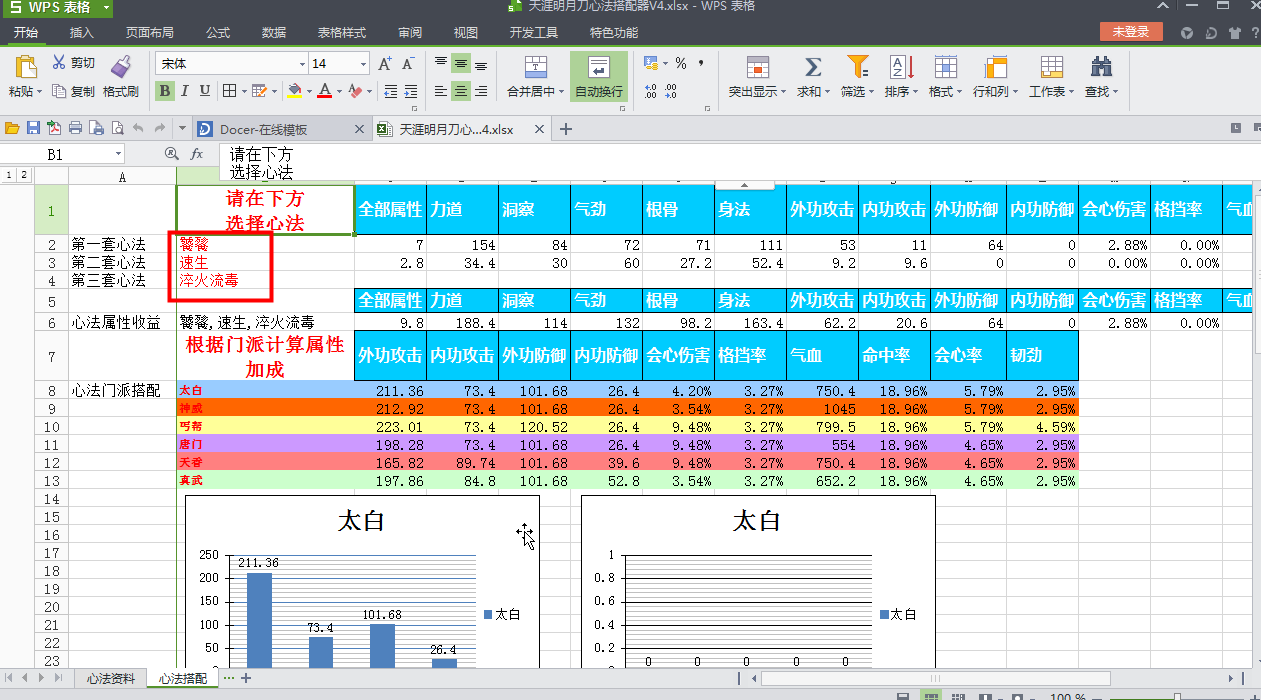The height and width of the screenshot is (700, 1261).
Task: Apply cell borders icon
Action: pyautogui.click(x=229, y=91)
